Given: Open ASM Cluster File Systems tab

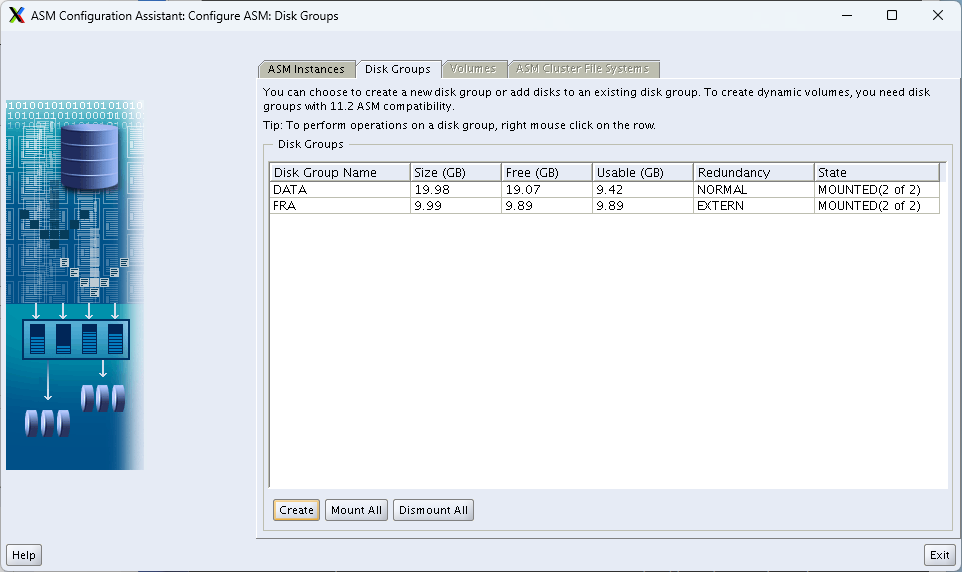Looking at the screenshot, I should click(582, 69).
